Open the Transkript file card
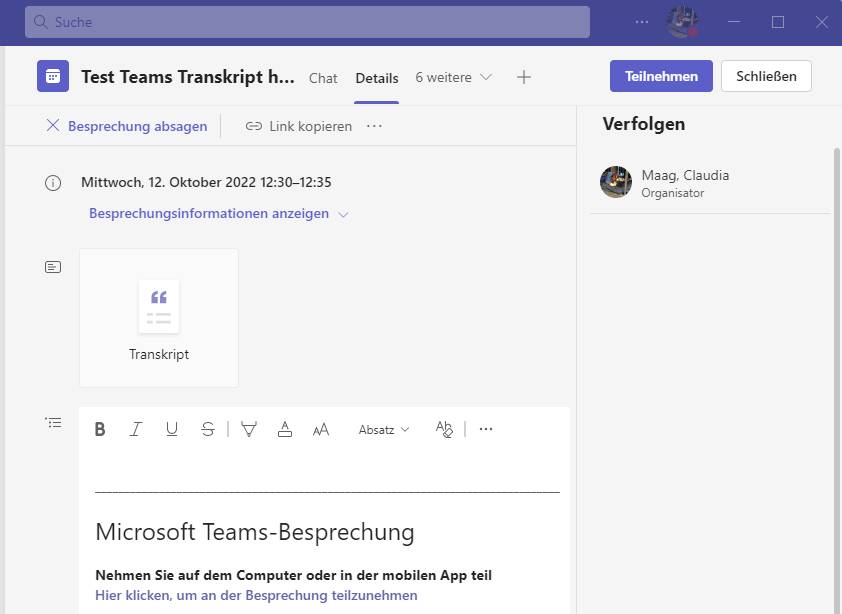This screenshot has width=842, height=614. tap(158, 317)
